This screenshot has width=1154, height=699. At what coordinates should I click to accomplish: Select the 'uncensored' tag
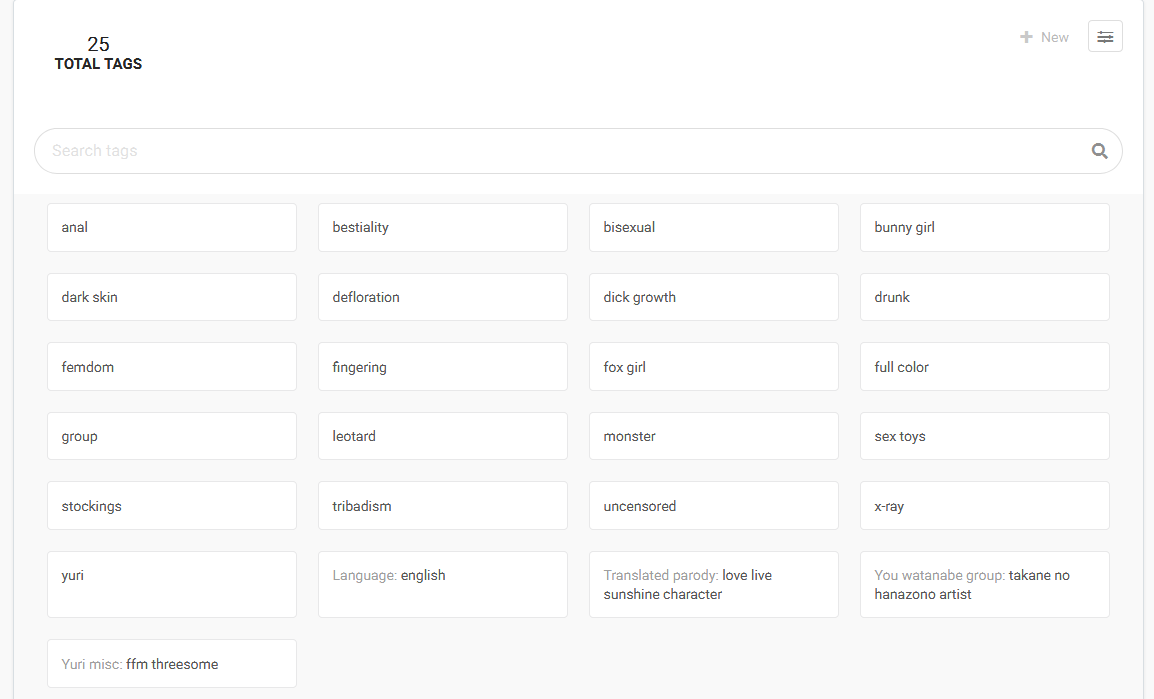[x=713, y=505]
